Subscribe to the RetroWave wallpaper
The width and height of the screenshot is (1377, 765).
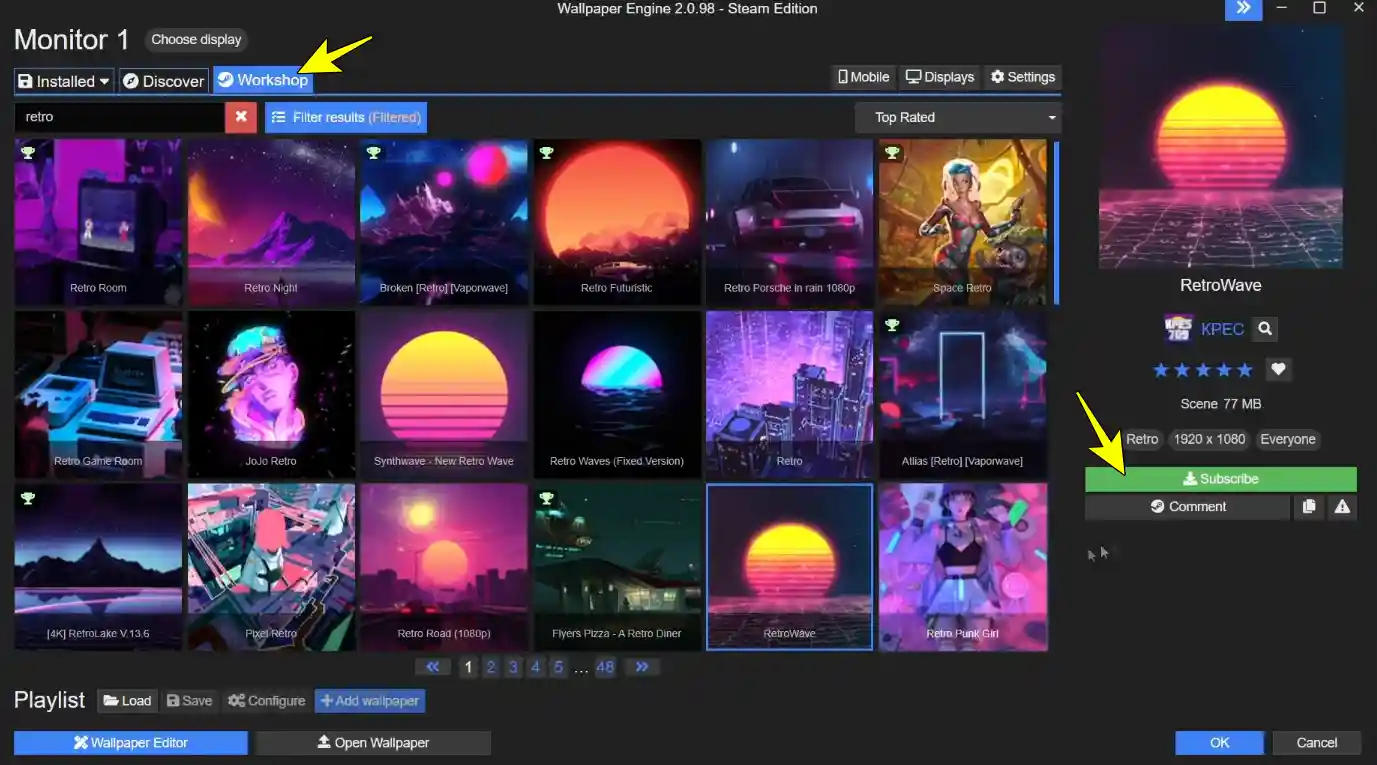pos(1221,478)
